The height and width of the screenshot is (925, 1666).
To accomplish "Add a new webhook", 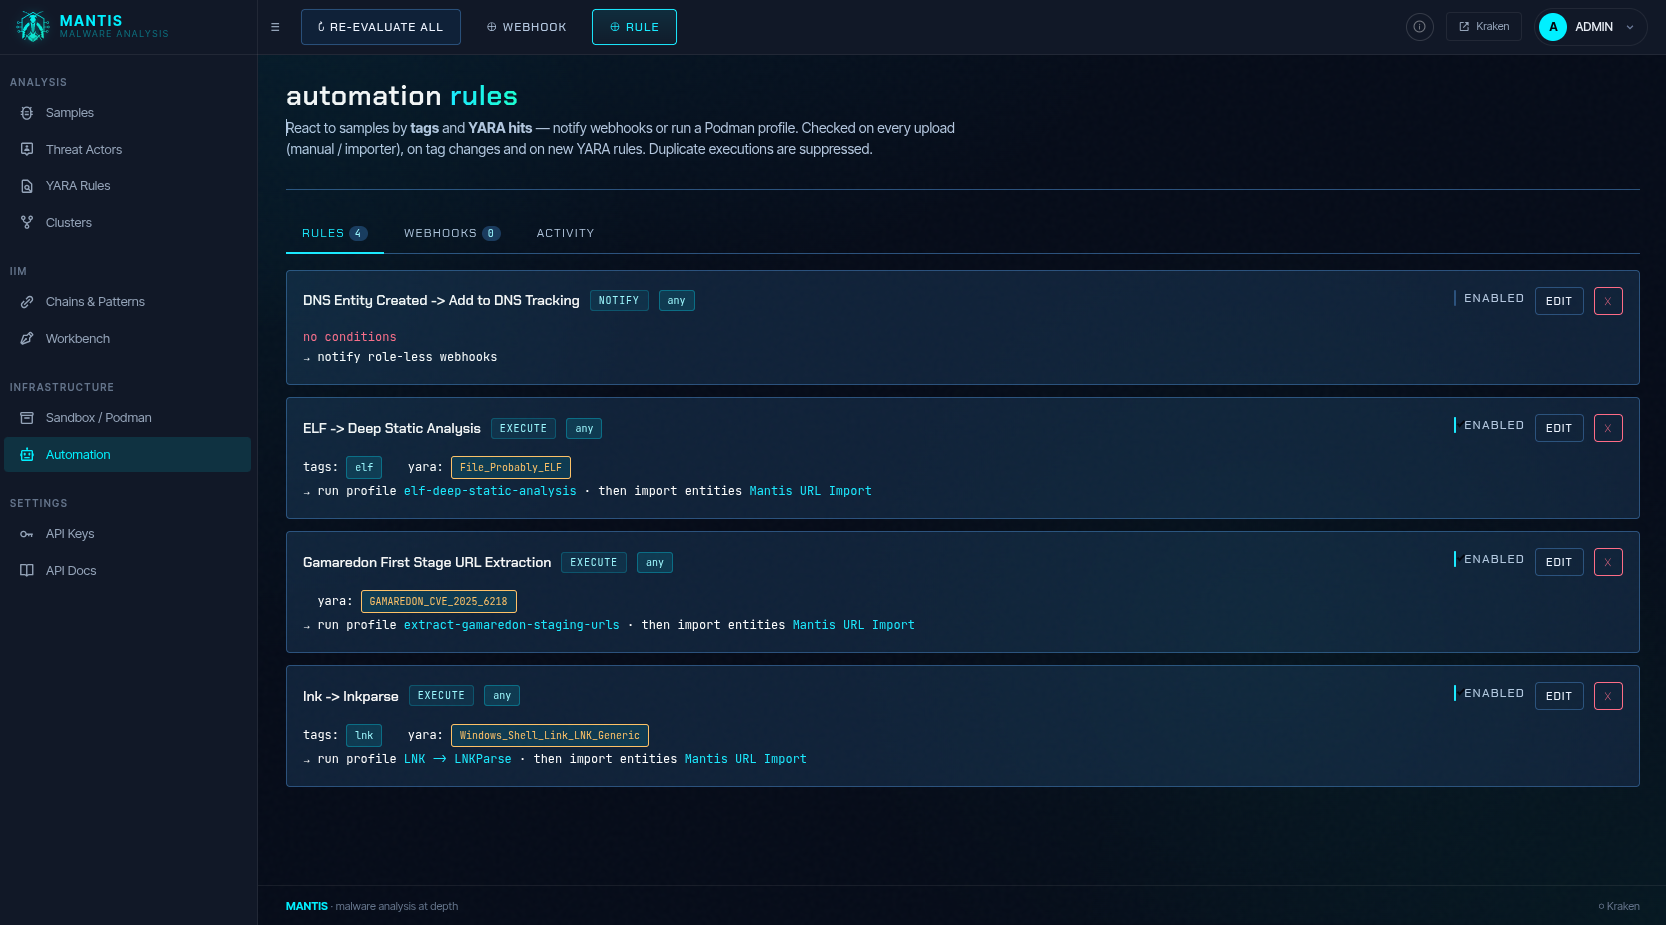I will click(x=527, y=27).
